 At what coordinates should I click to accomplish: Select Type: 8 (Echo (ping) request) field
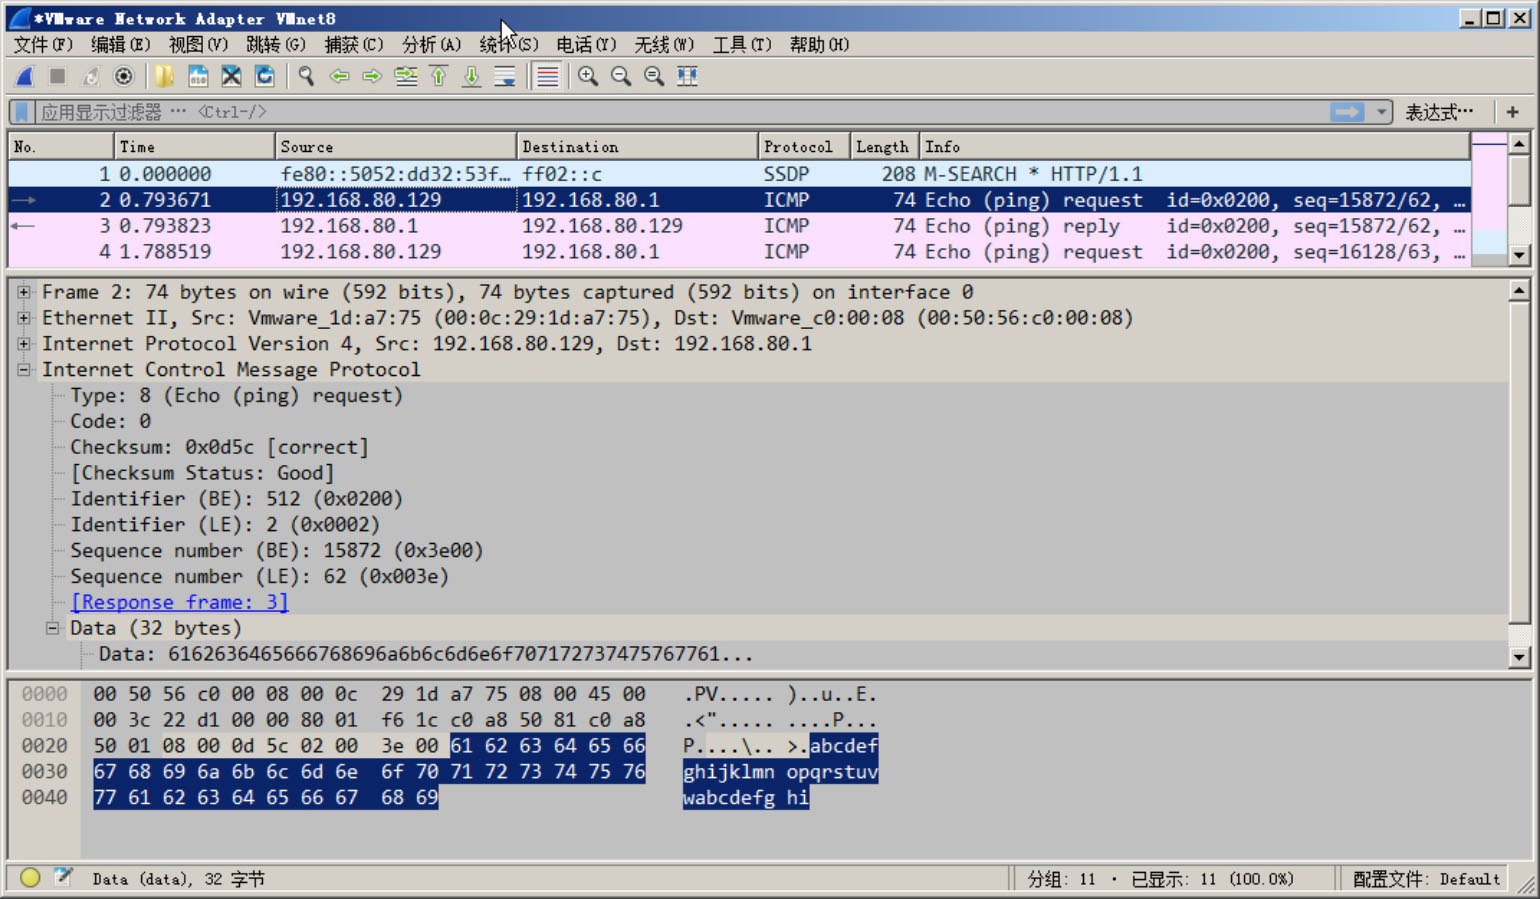[236, 395]
